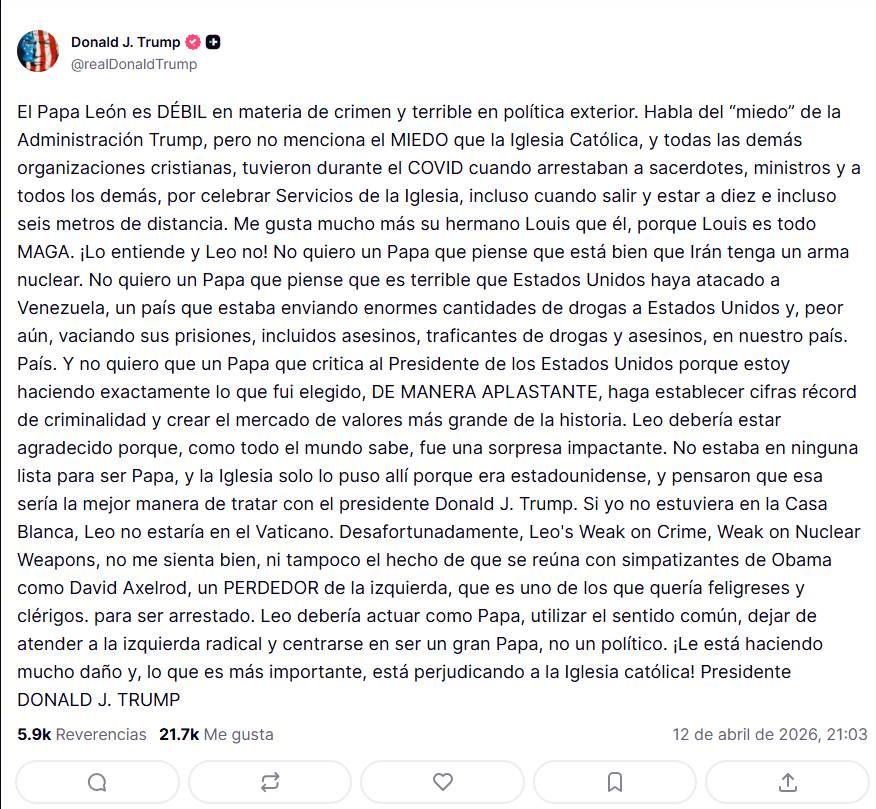Click the black plus badge beside name
Screen dimensions: 876x809
pos(213,42)
